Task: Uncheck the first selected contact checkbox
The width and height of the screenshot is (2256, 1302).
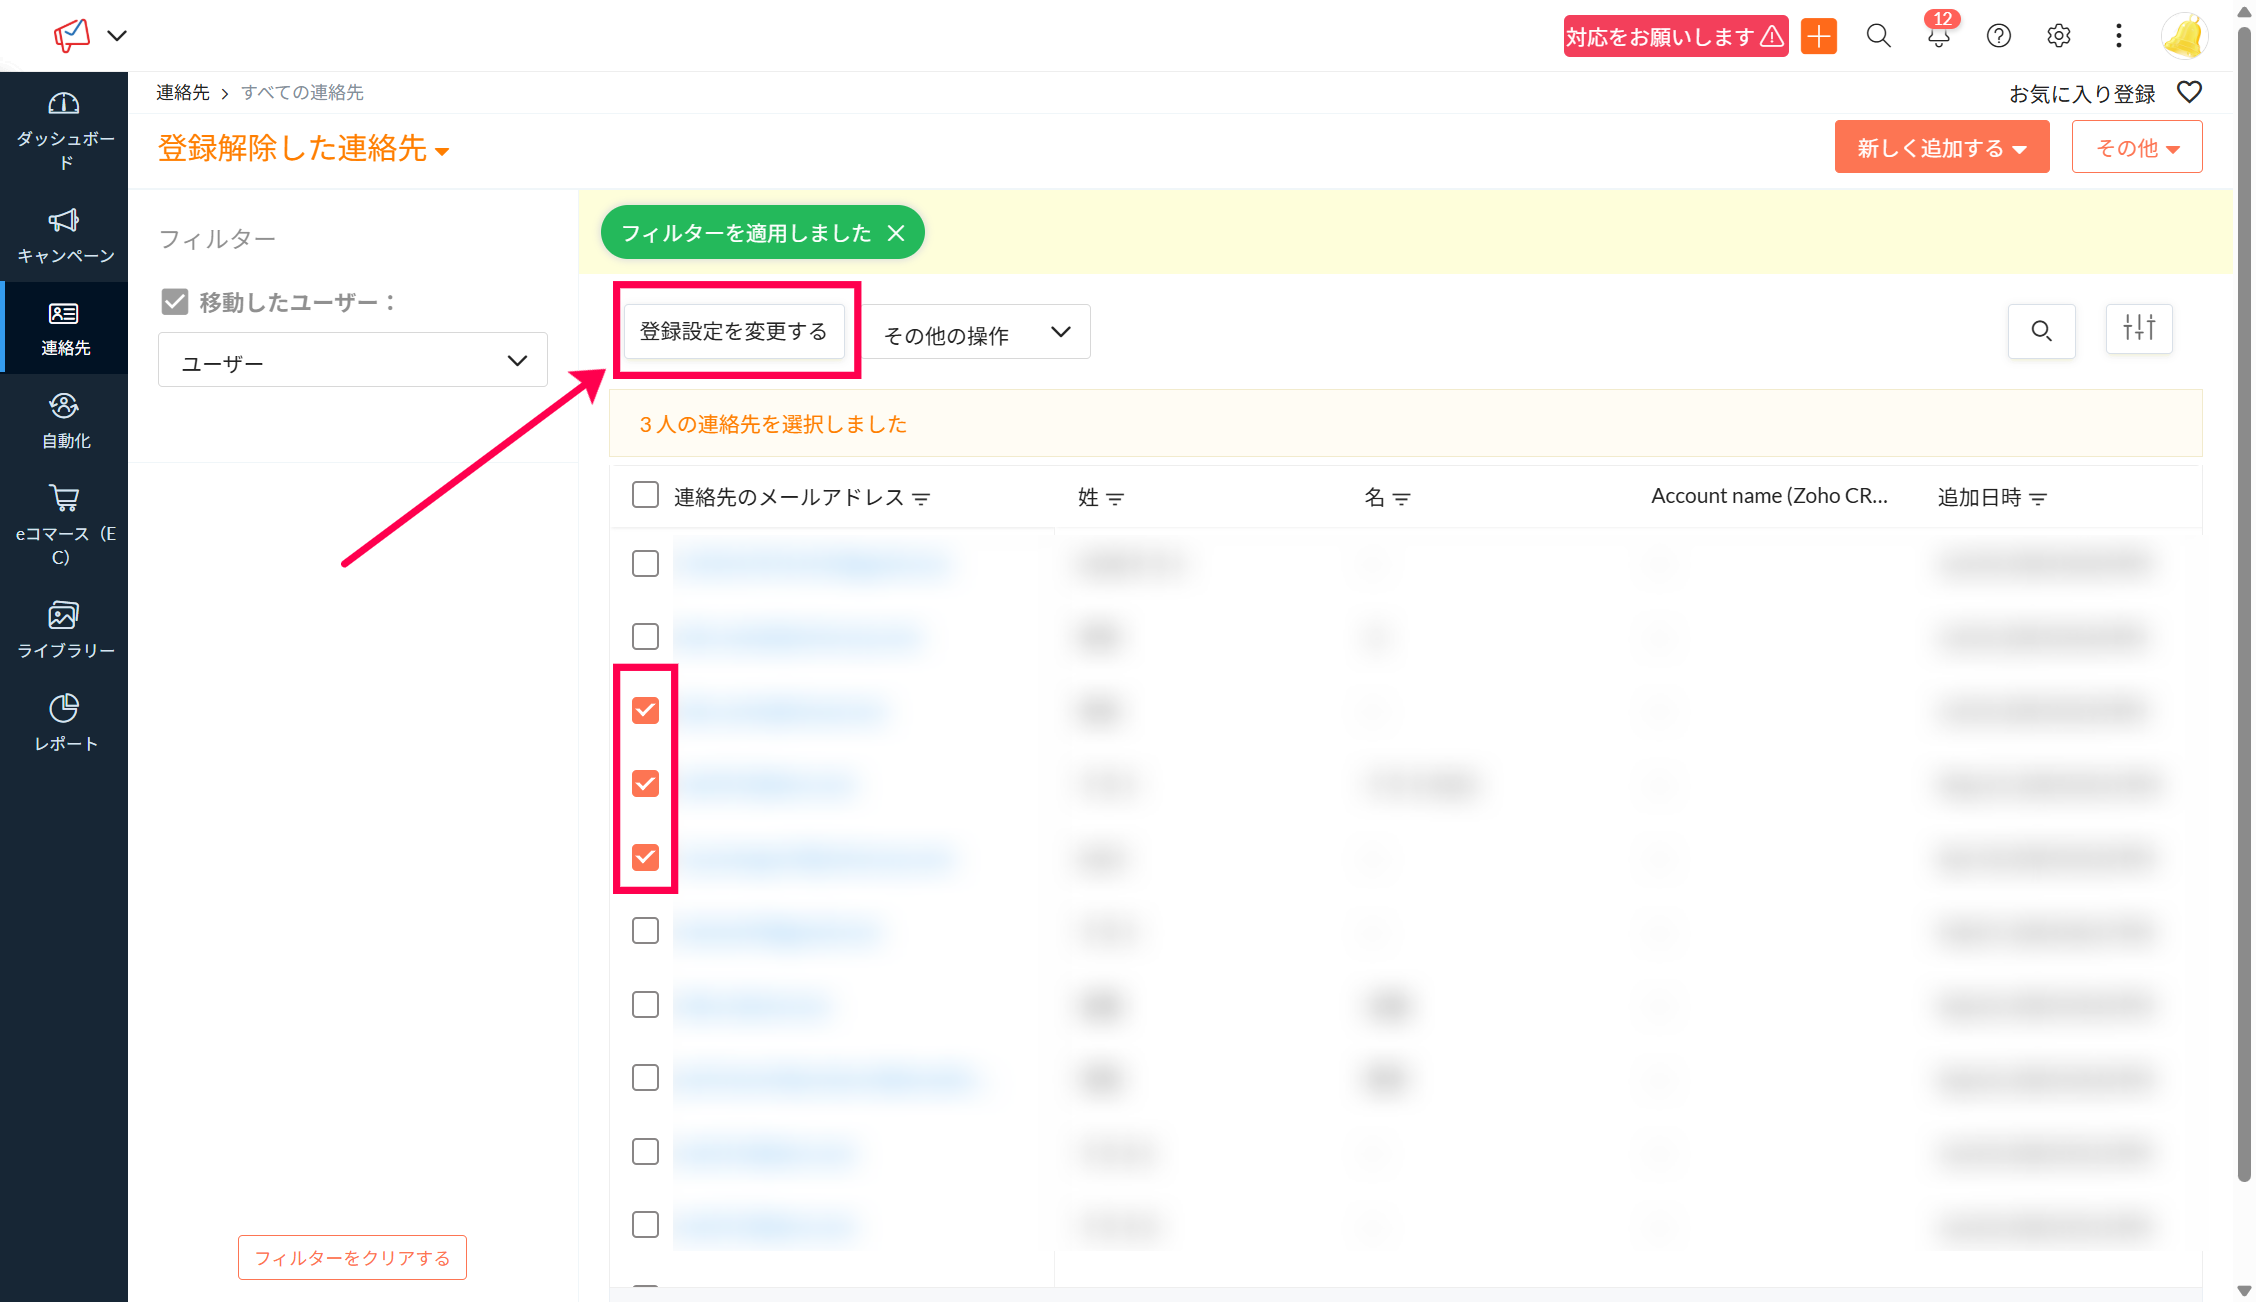Action: tap(645, 711)
